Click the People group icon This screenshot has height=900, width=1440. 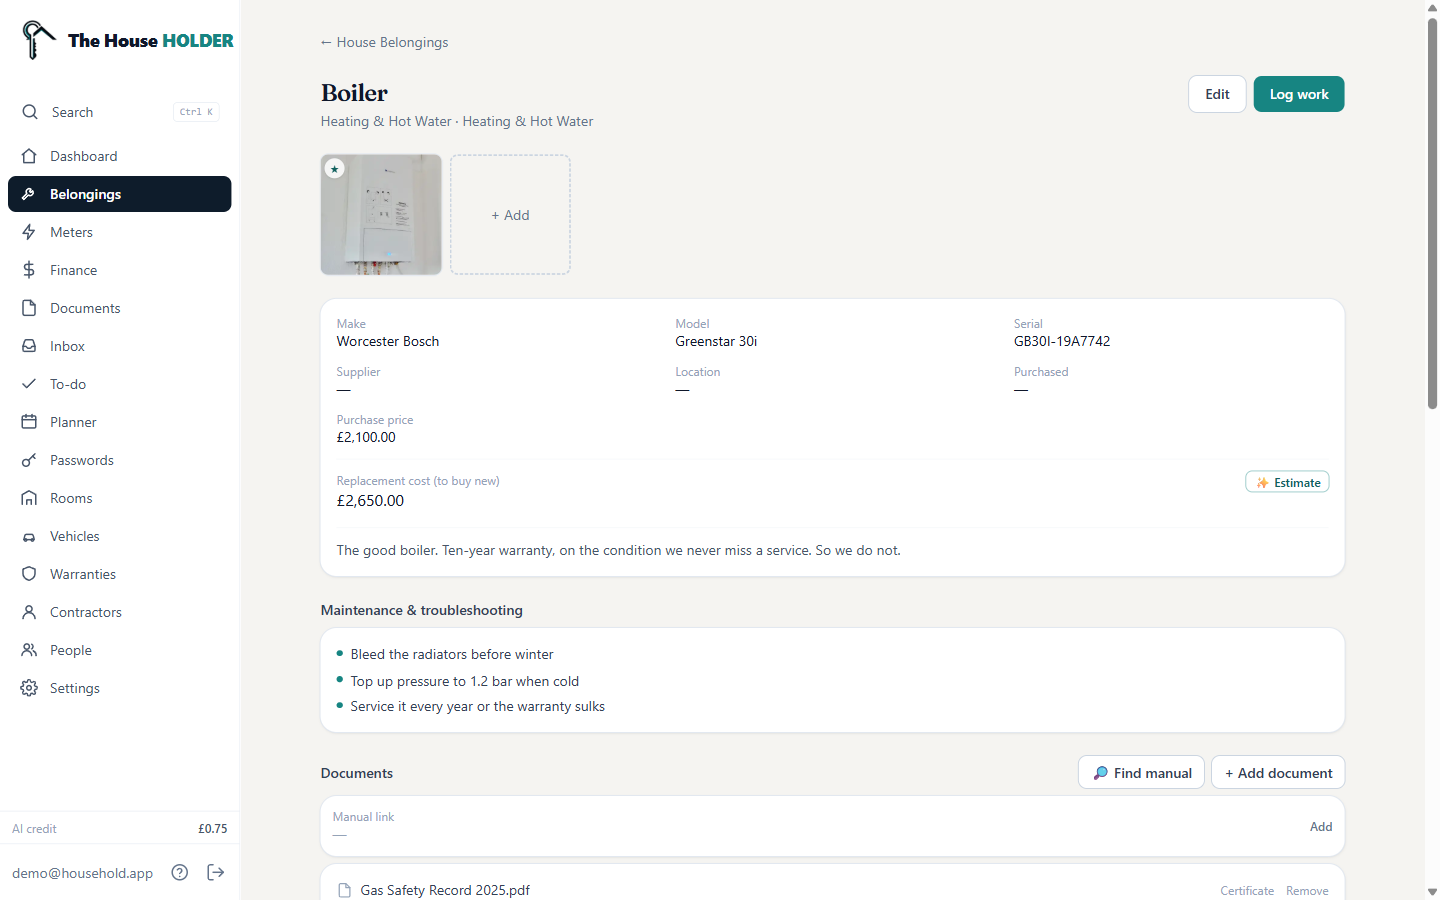tap(29, 650)
